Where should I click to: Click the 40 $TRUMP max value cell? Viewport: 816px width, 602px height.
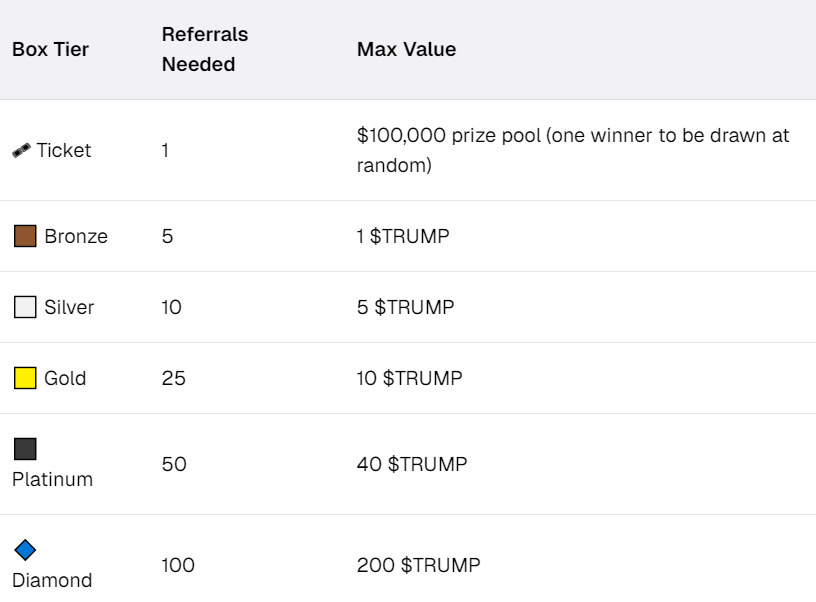point(412,464)
